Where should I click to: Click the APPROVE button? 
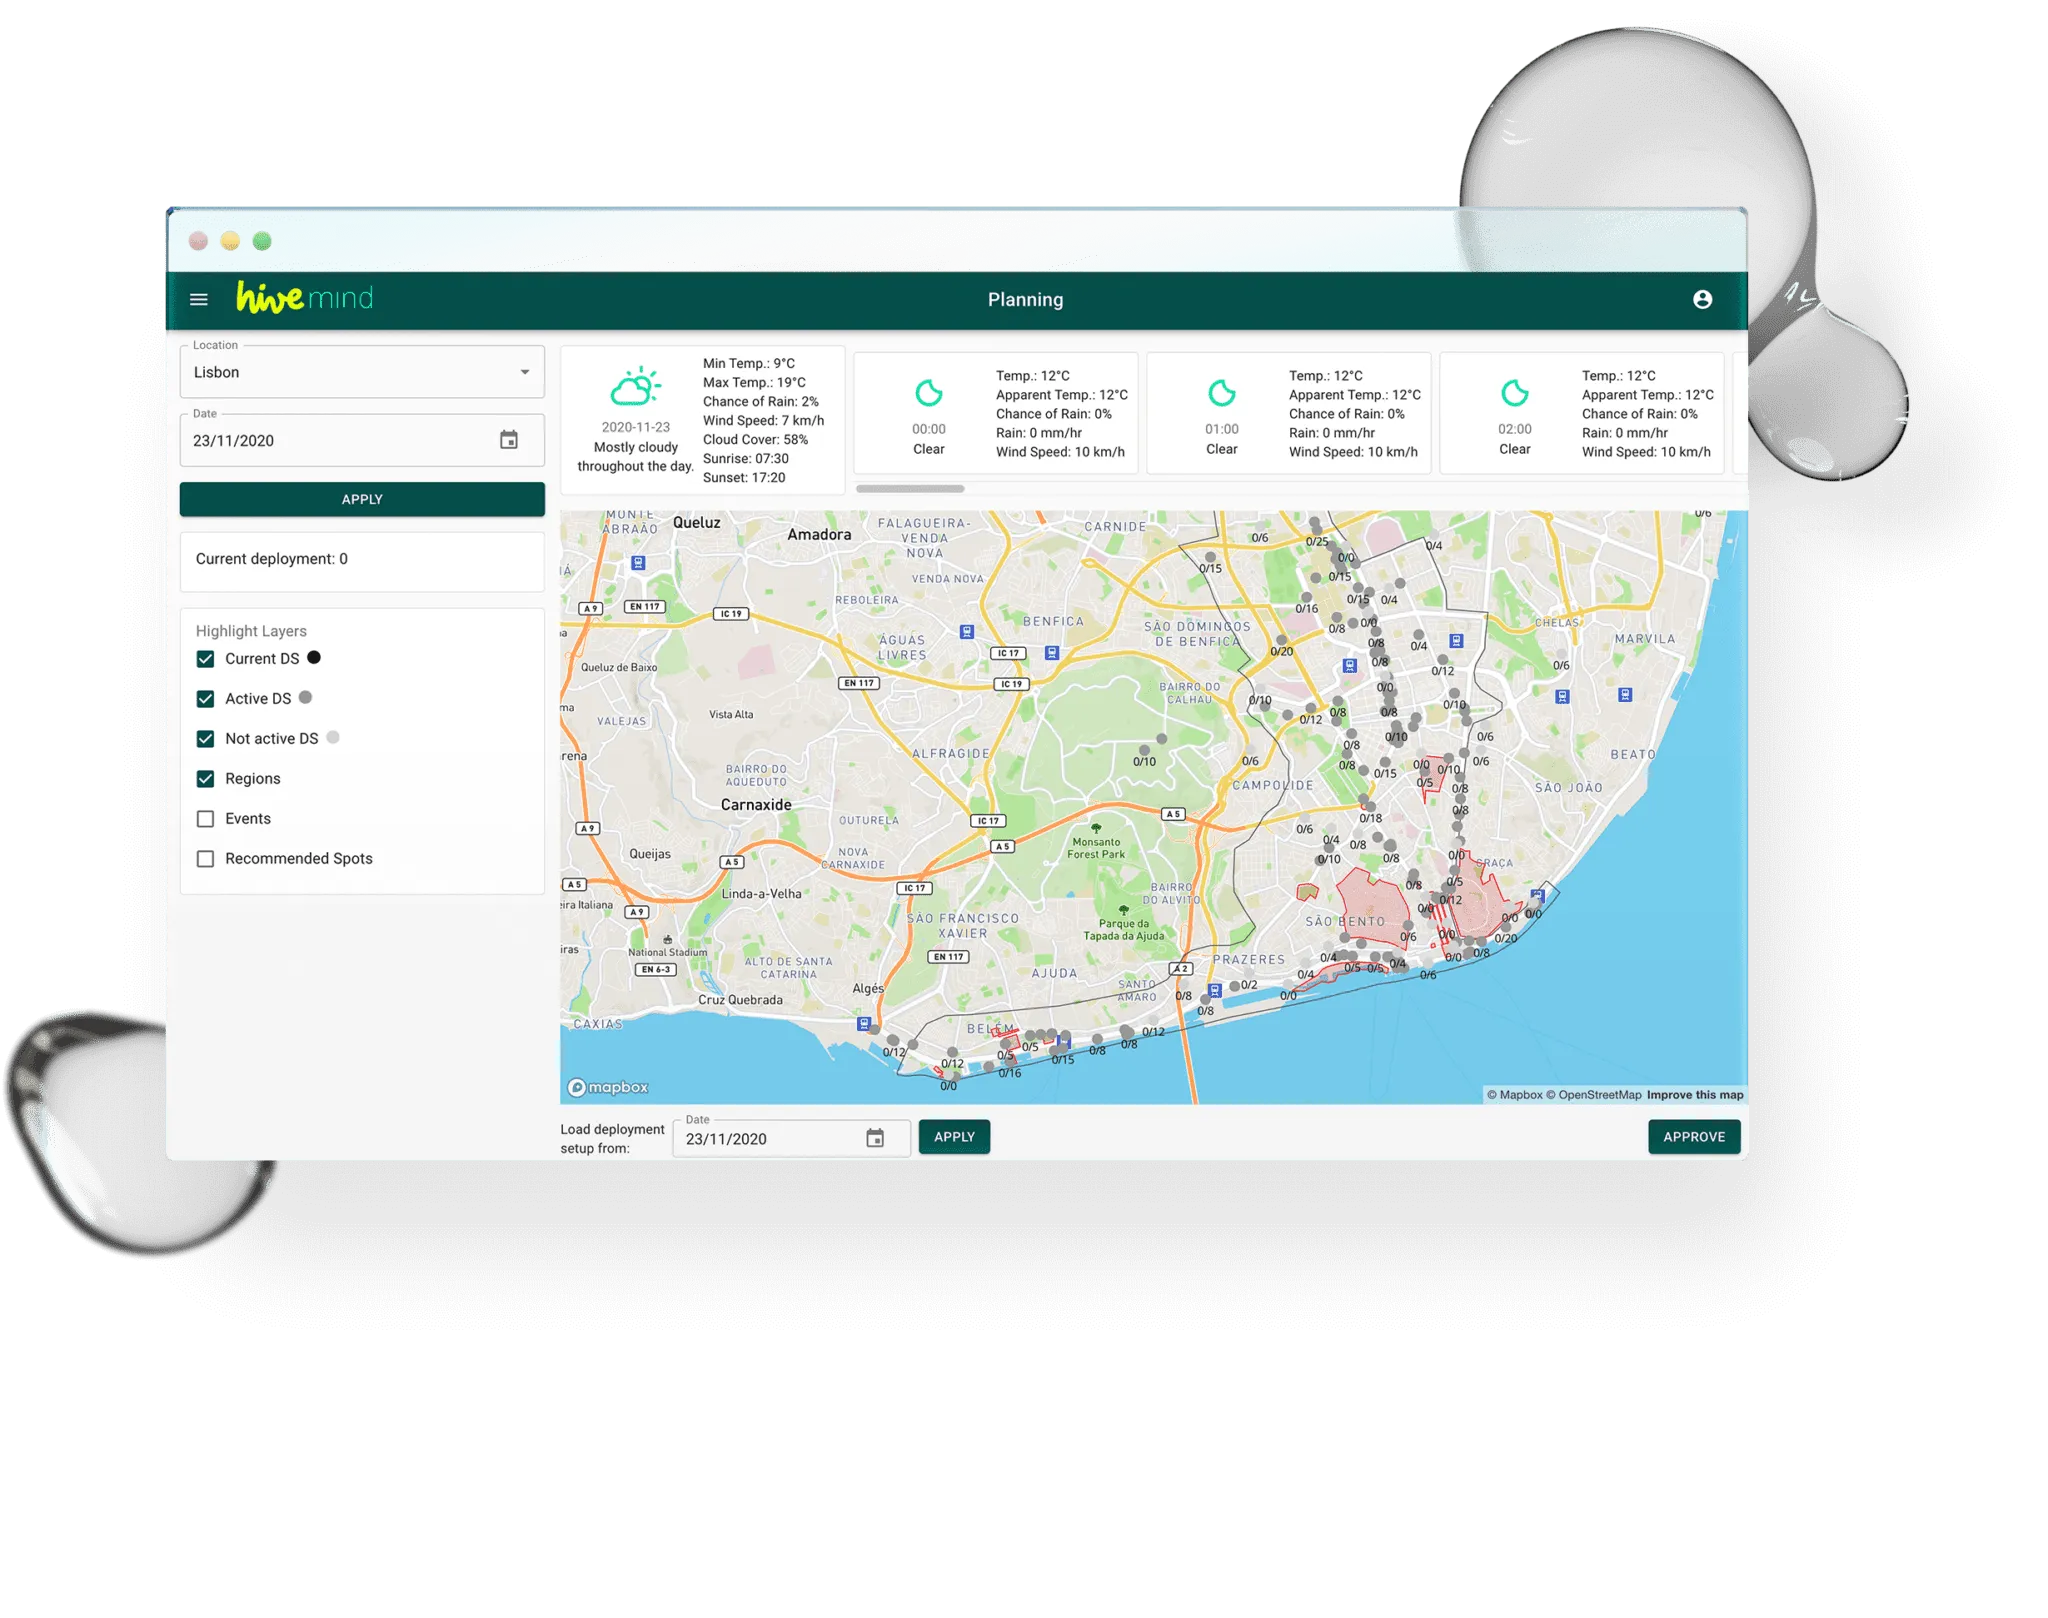tap(1693, 1137)
